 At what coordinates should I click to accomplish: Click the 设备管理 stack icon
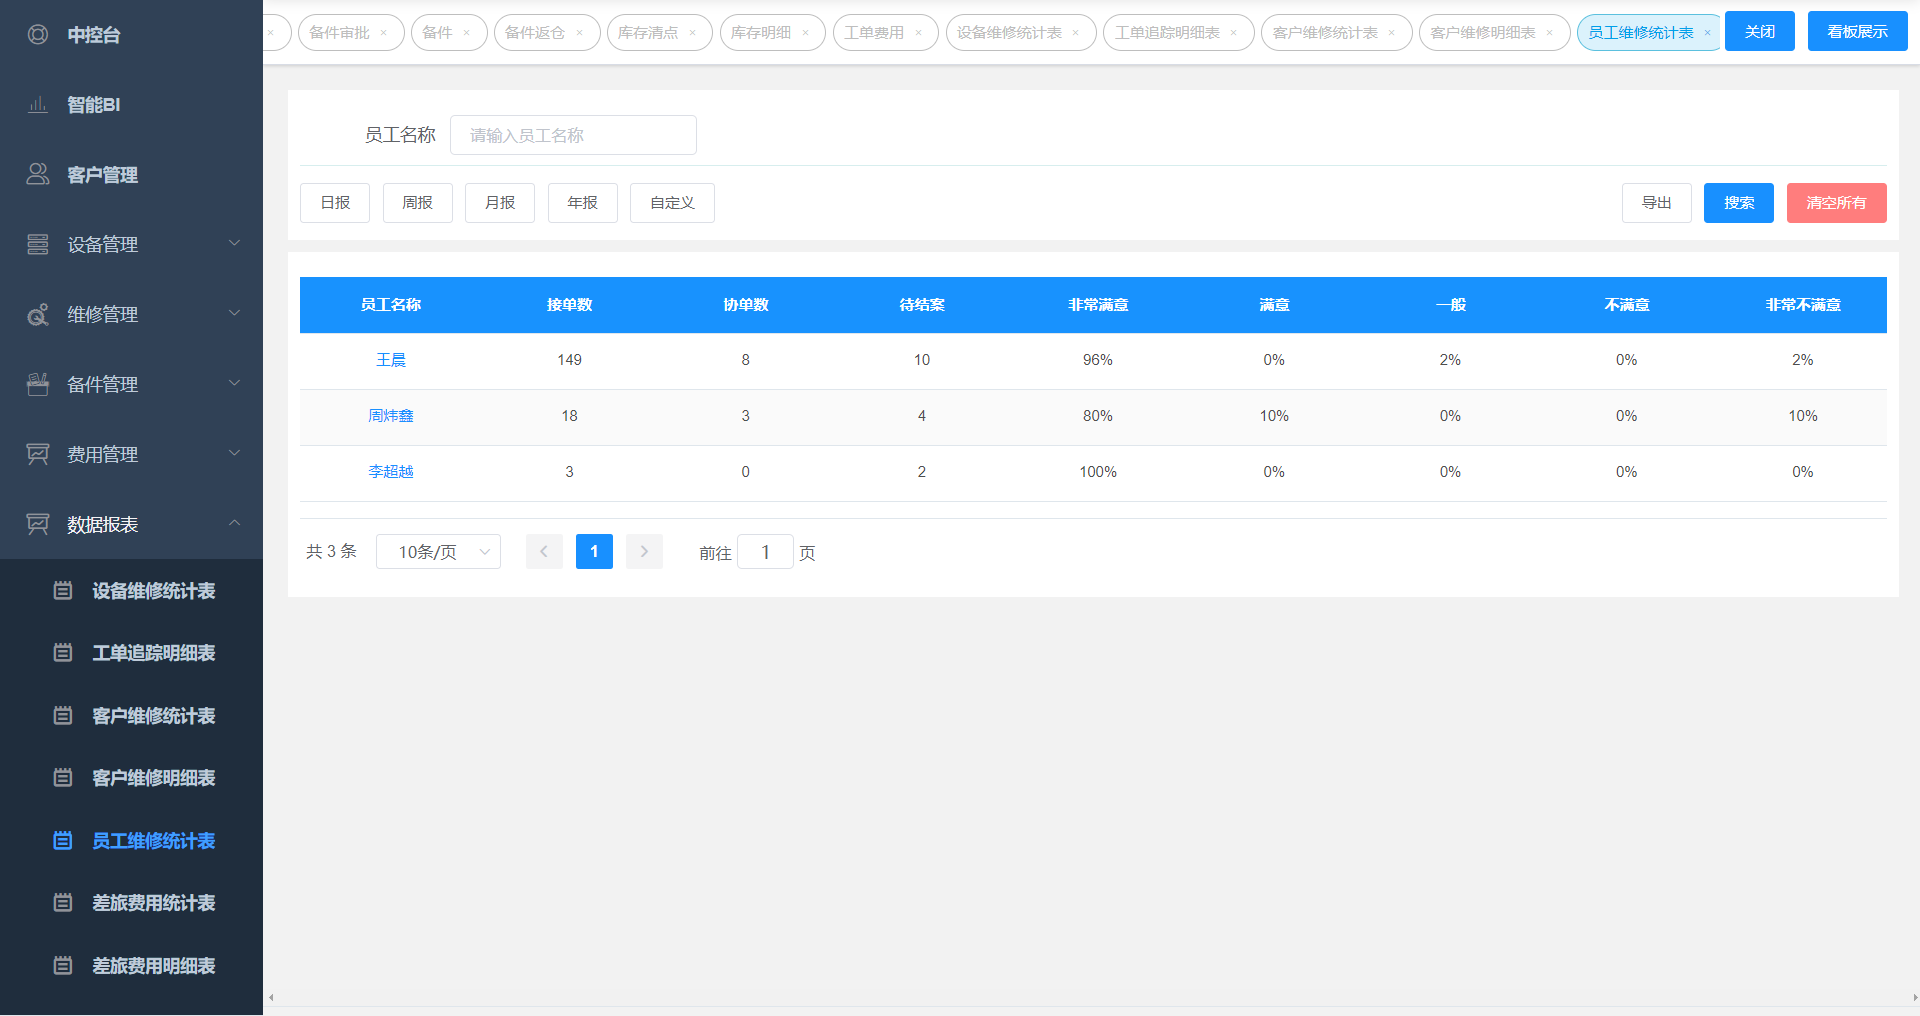click(38, 244)
